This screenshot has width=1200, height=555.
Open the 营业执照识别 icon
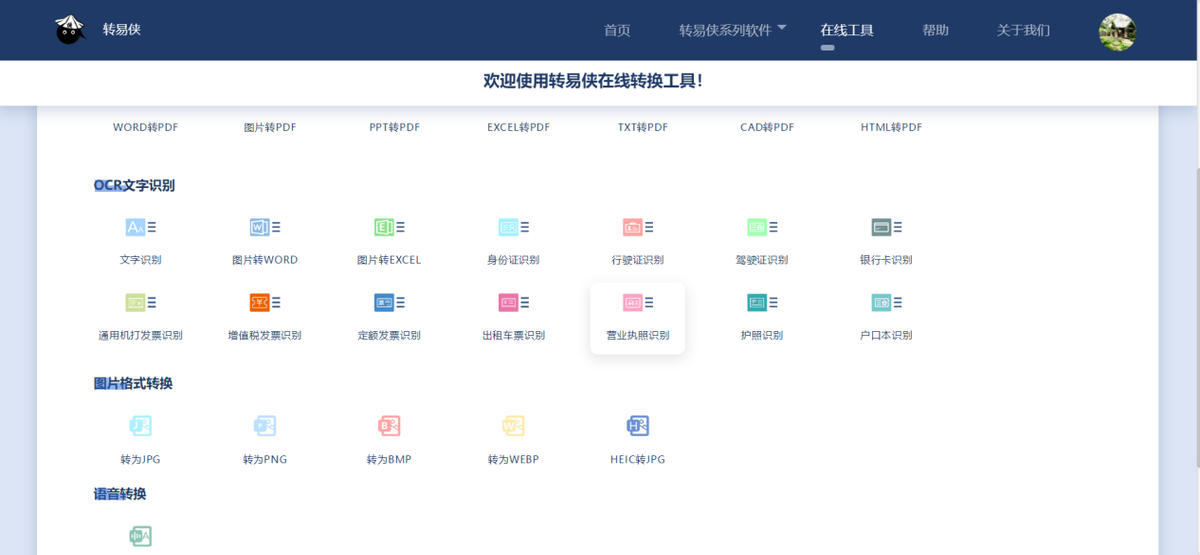pos(638,302)
